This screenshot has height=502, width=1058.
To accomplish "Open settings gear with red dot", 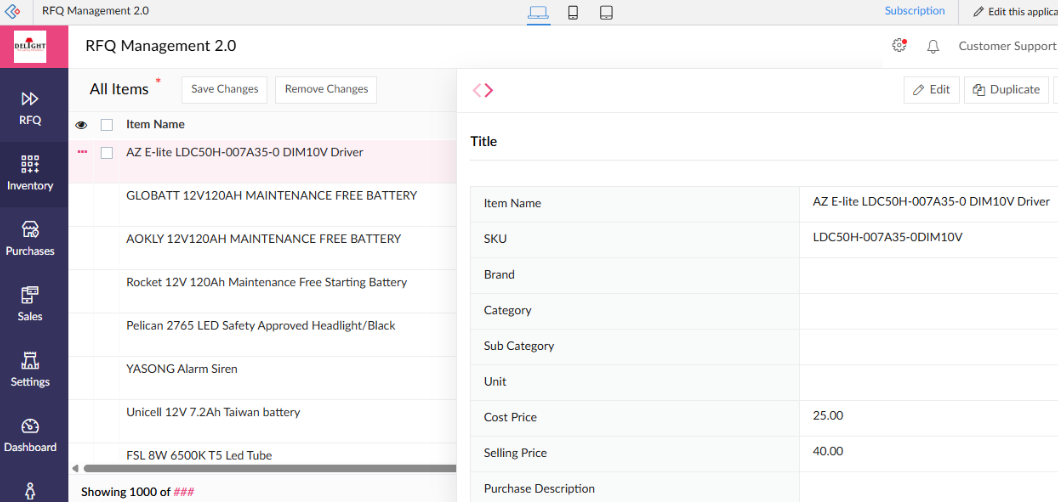I will (x=899, y=45).
